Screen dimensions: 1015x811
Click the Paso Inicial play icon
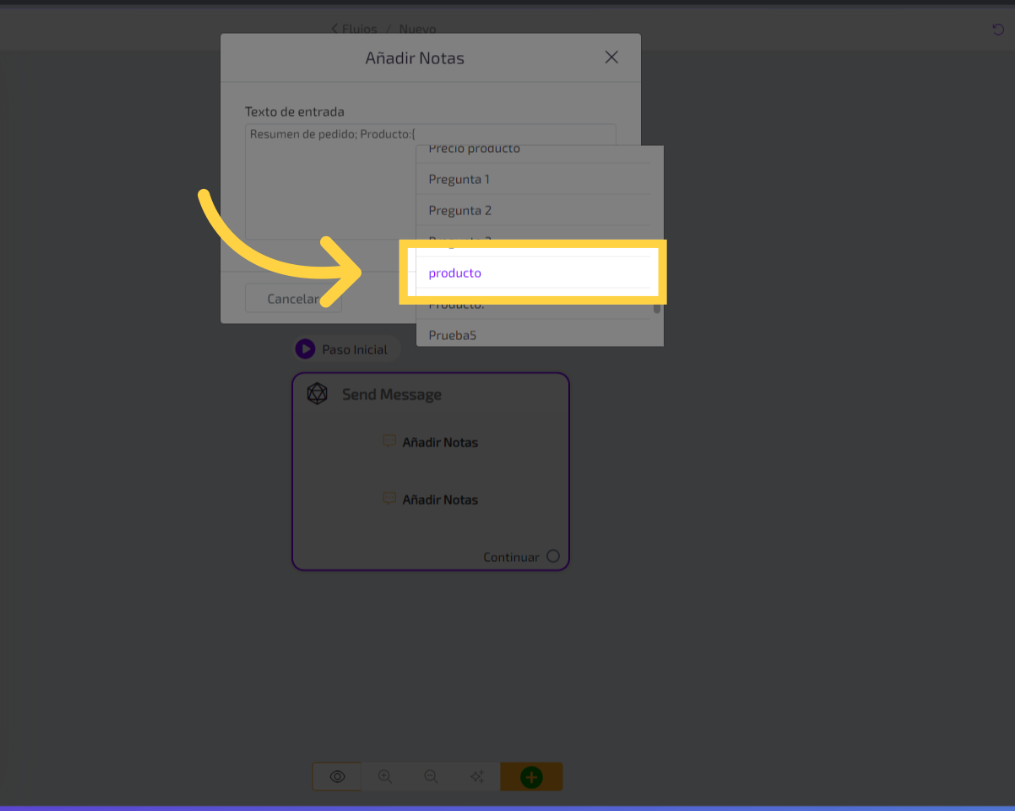(305, 350)
